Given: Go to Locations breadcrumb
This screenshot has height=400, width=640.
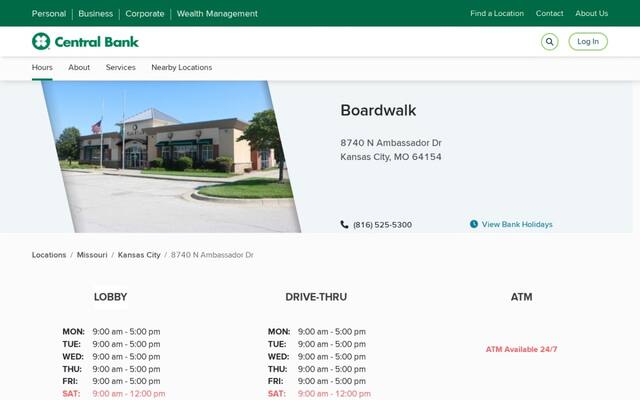Looking at the screenshot, I should pos(49,255).
